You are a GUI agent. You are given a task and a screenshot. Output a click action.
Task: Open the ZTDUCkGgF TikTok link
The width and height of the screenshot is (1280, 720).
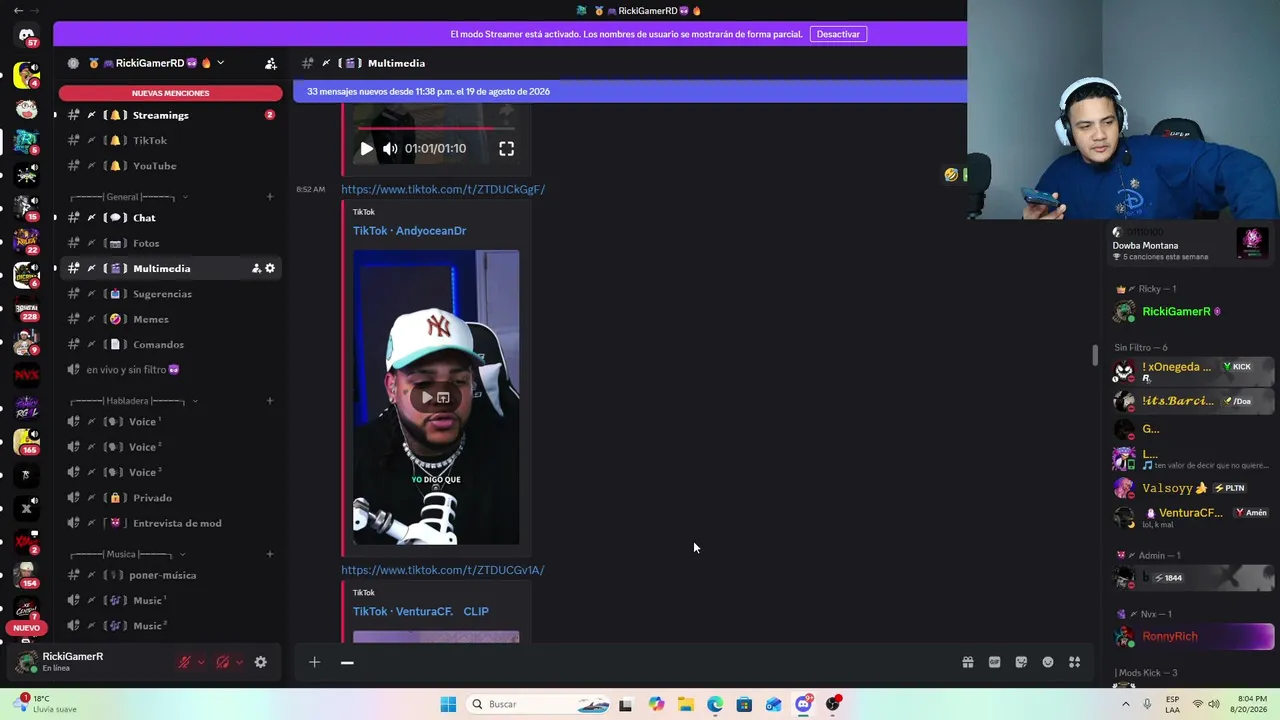(x=443, y=189)
